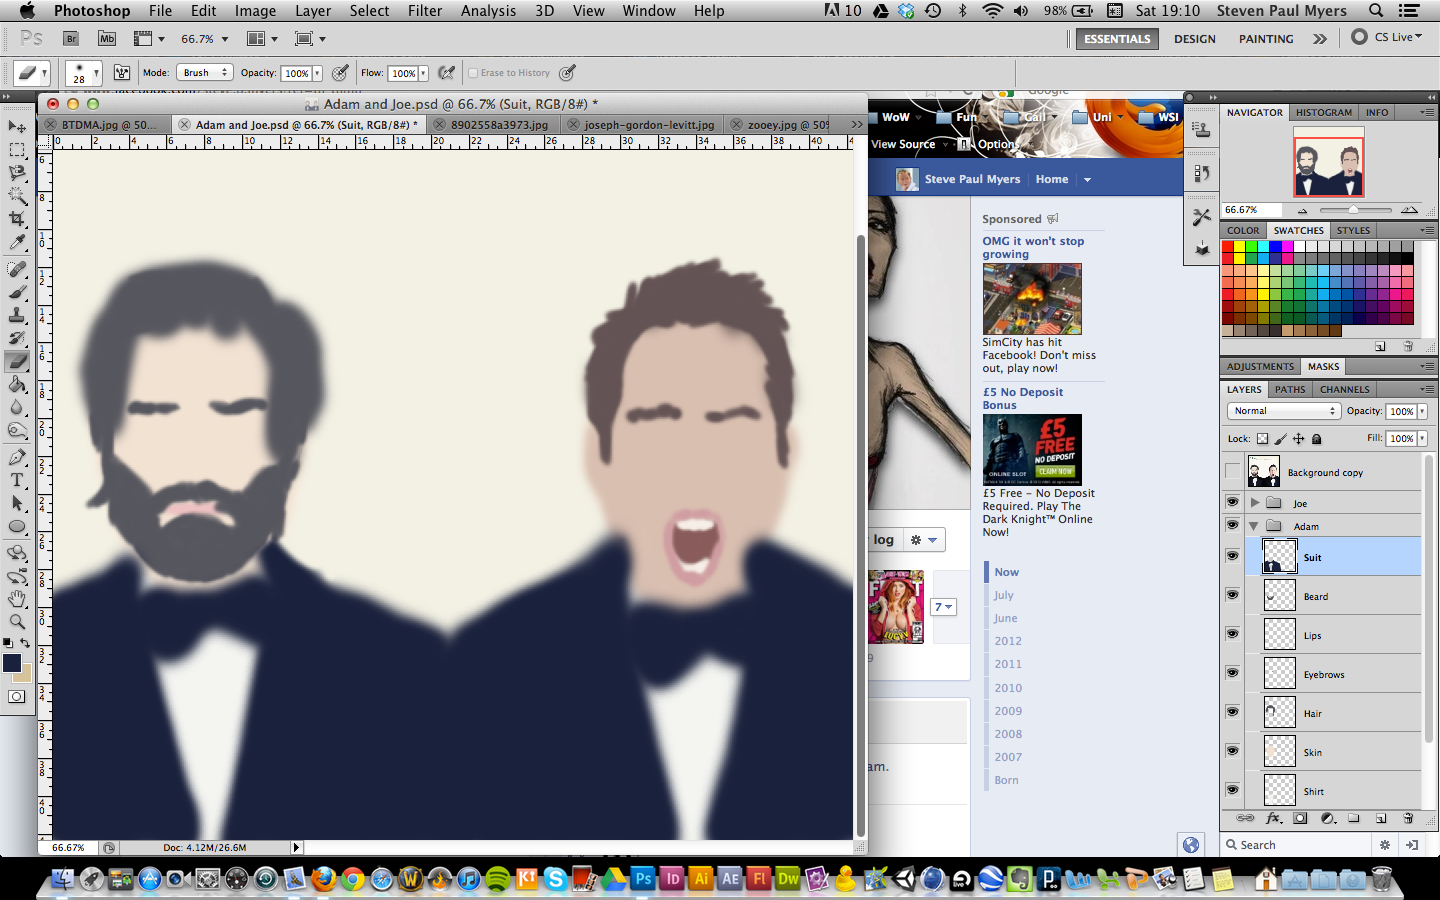1440x900 pixels.
Task: Select the Zoom tool in the toolbox
Action: coord(17,622)
